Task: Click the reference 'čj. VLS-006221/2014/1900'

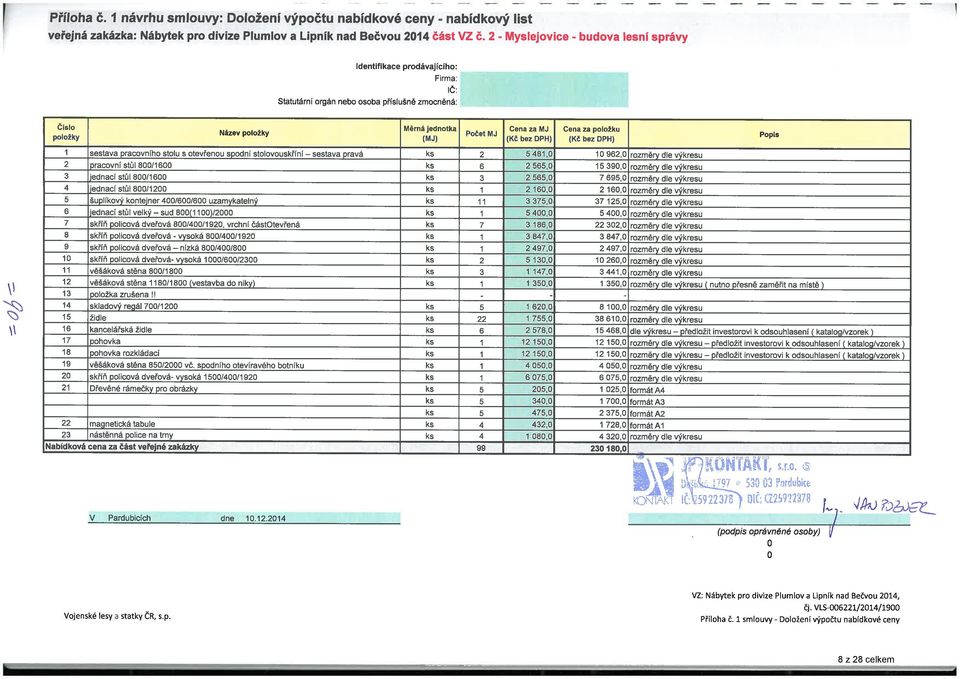Action: click(x=851, y=607)
